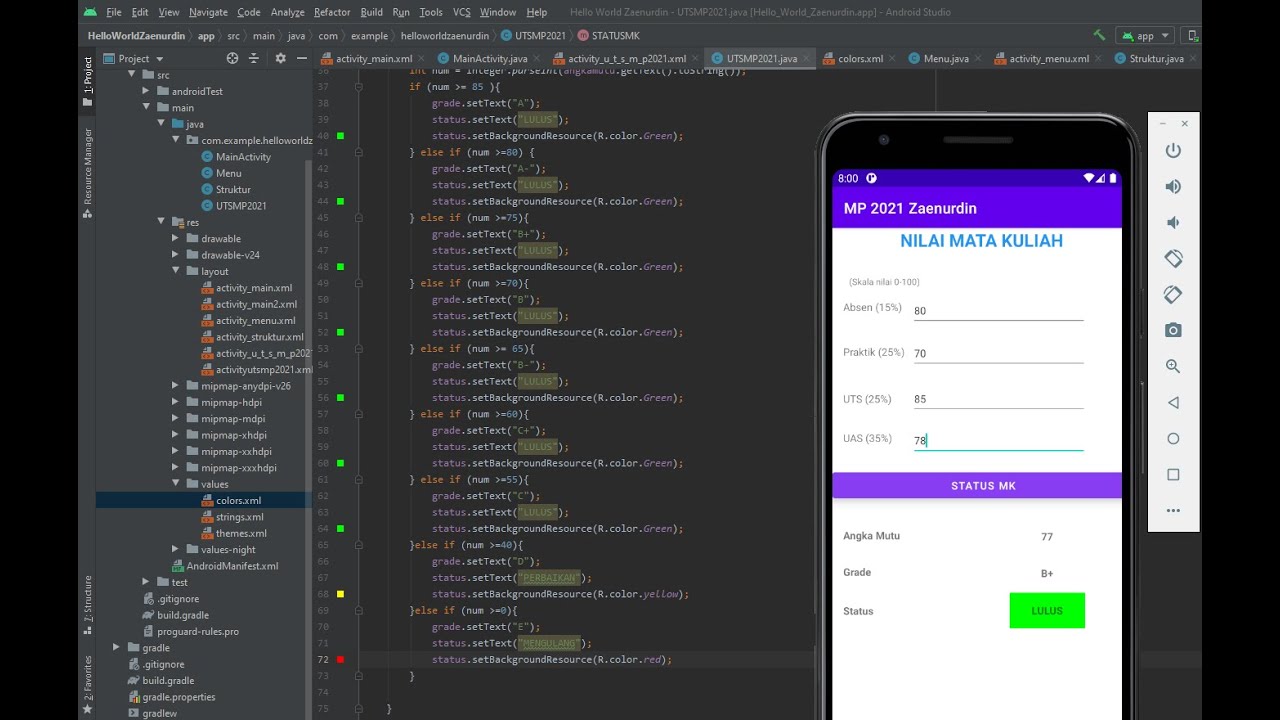Click the emulator Back triangle icon
Image resolution: width=1280 pixels, height=720 pixels.
coord(1173,403)
